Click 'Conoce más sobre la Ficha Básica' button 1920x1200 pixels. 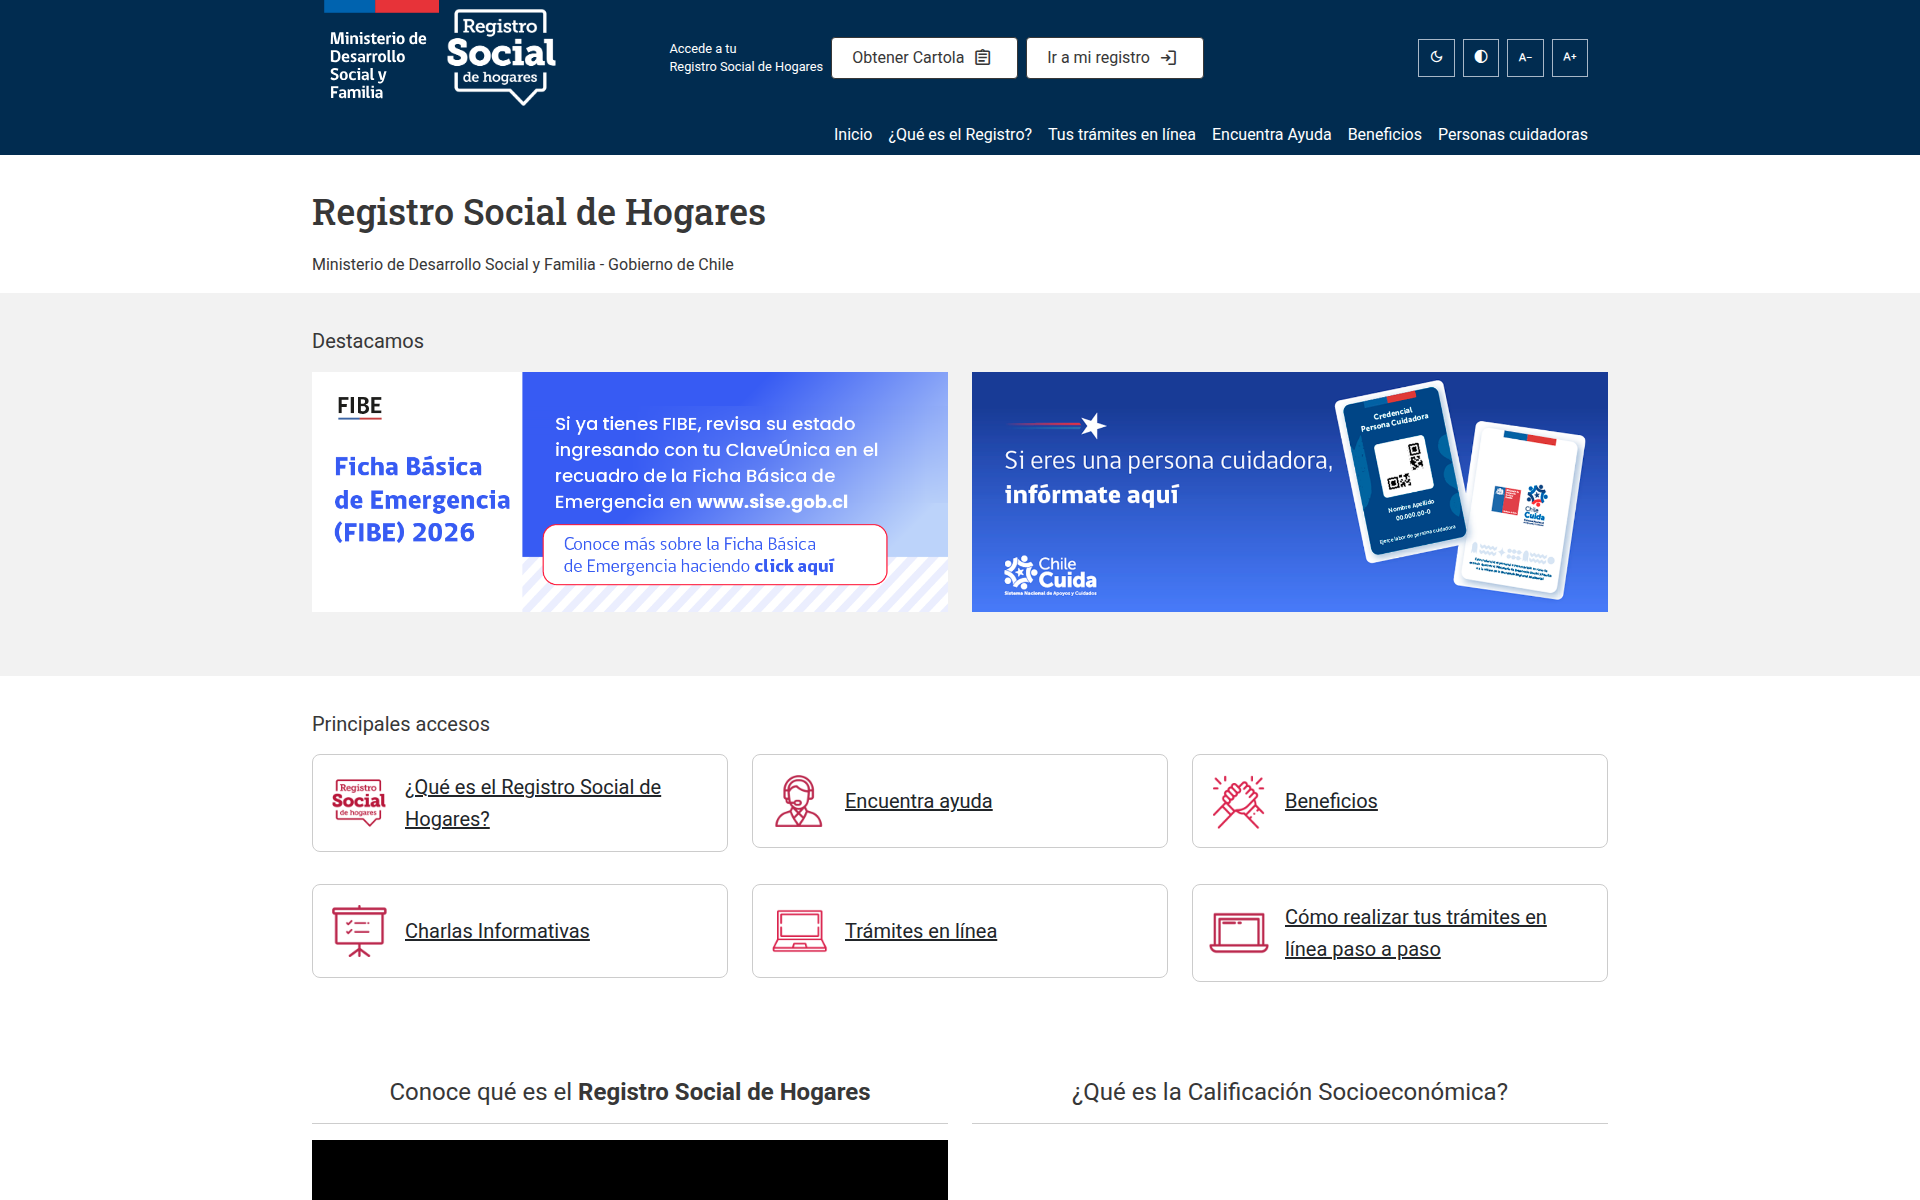pos(715,555)
